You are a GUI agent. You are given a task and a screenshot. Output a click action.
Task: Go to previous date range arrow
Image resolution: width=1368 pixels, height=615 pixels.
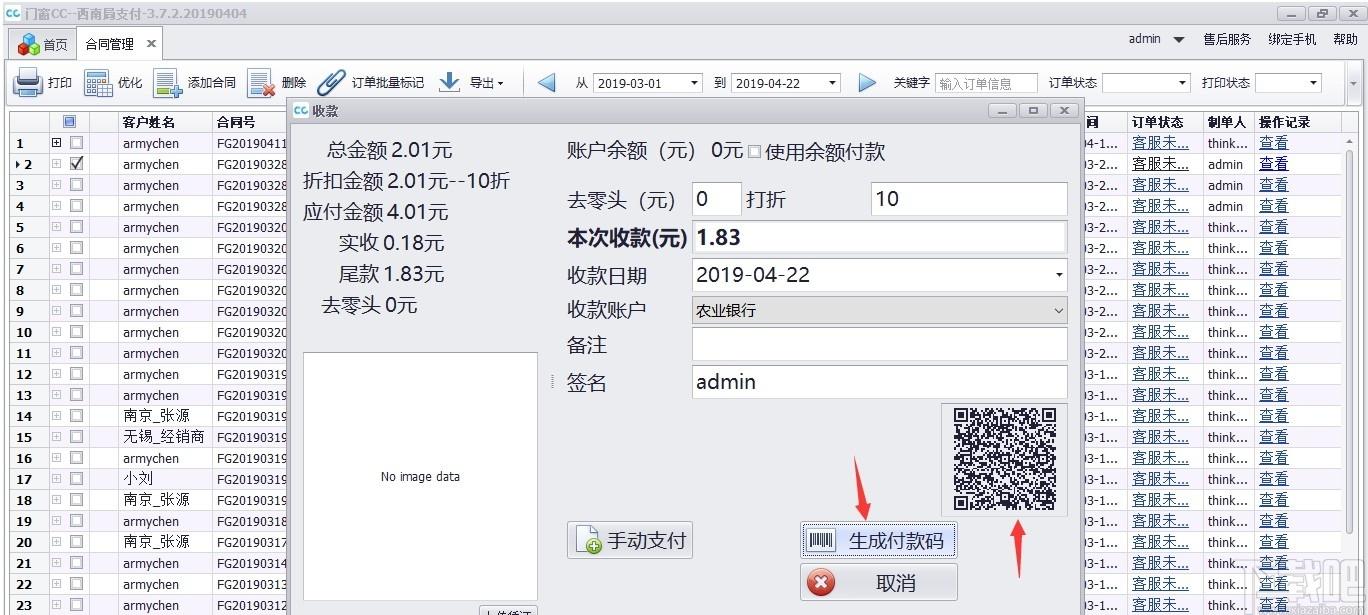point(546,83)
